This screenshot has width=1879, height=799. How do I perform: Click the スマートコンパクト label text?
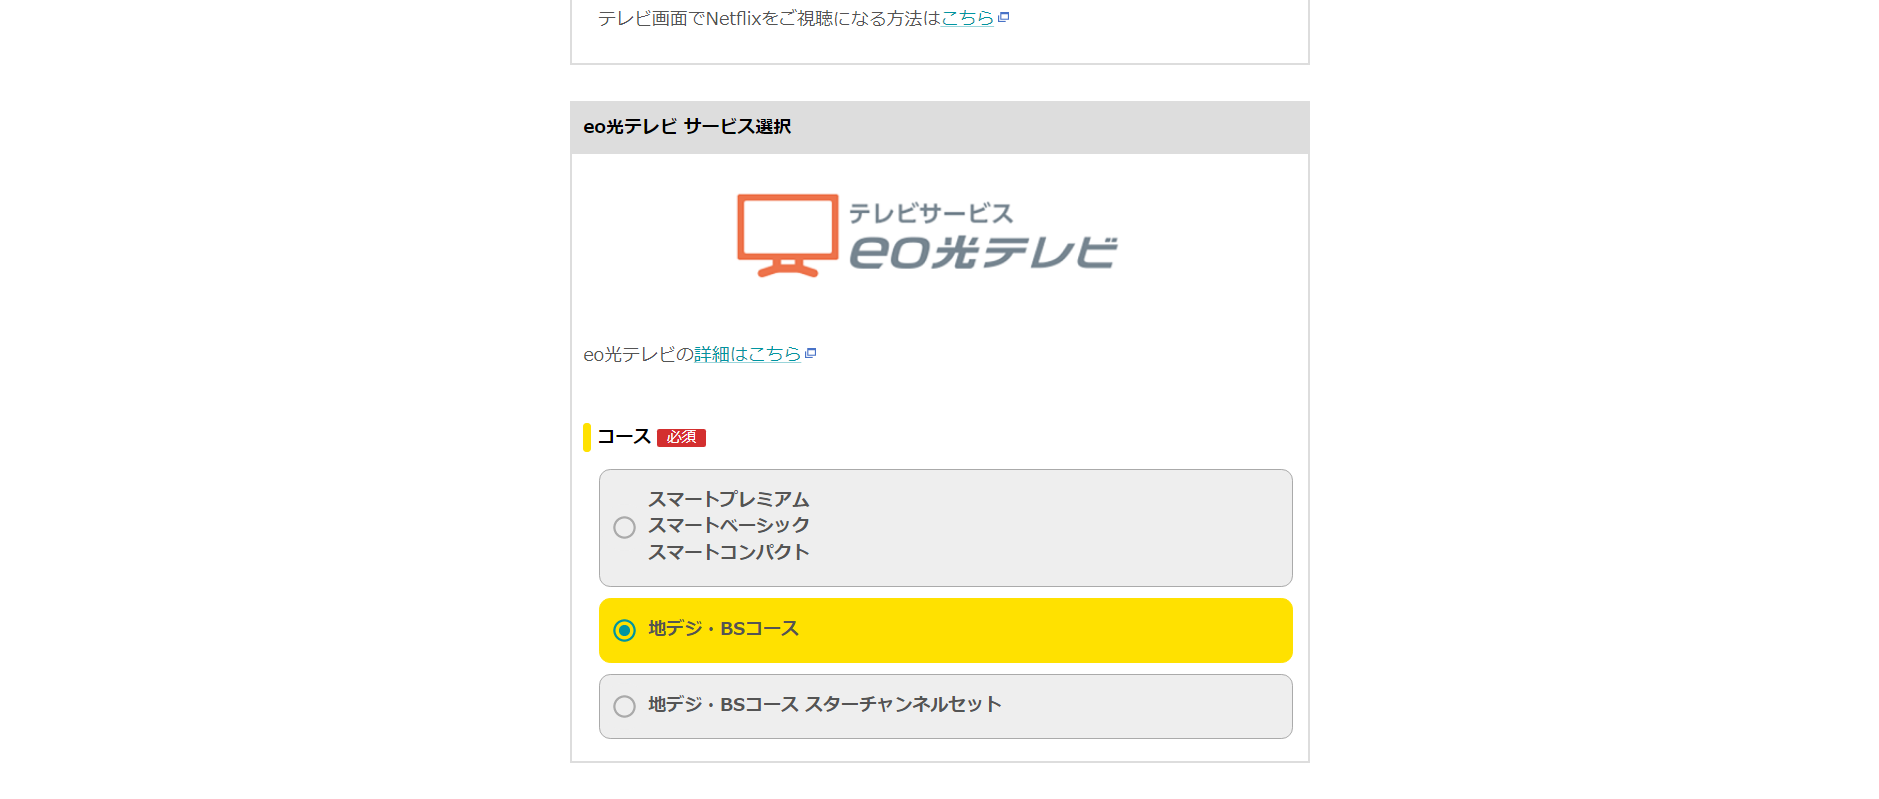728,552
